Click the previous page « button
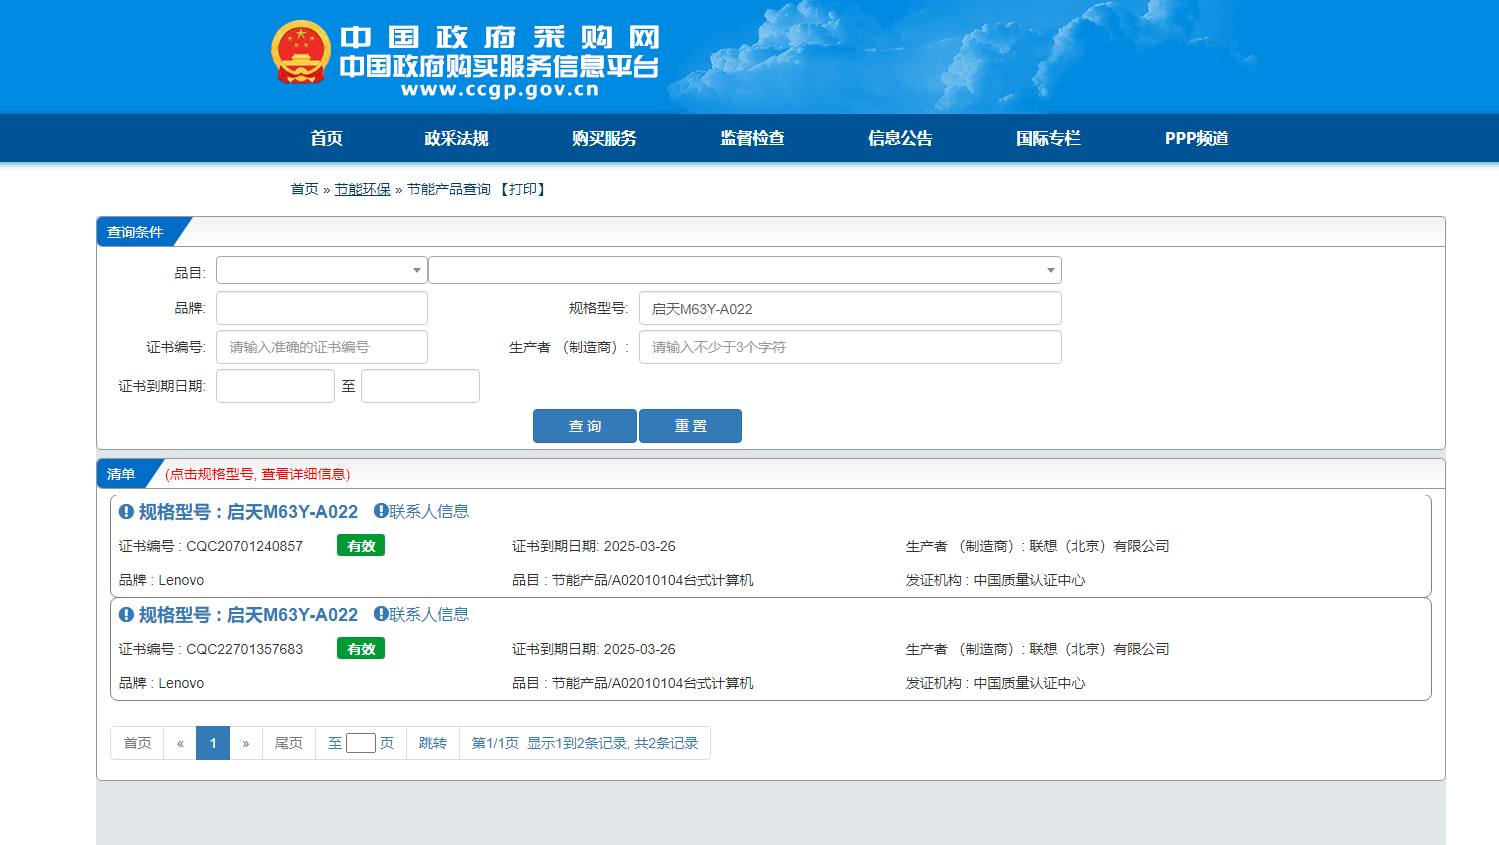 [180, 743]
